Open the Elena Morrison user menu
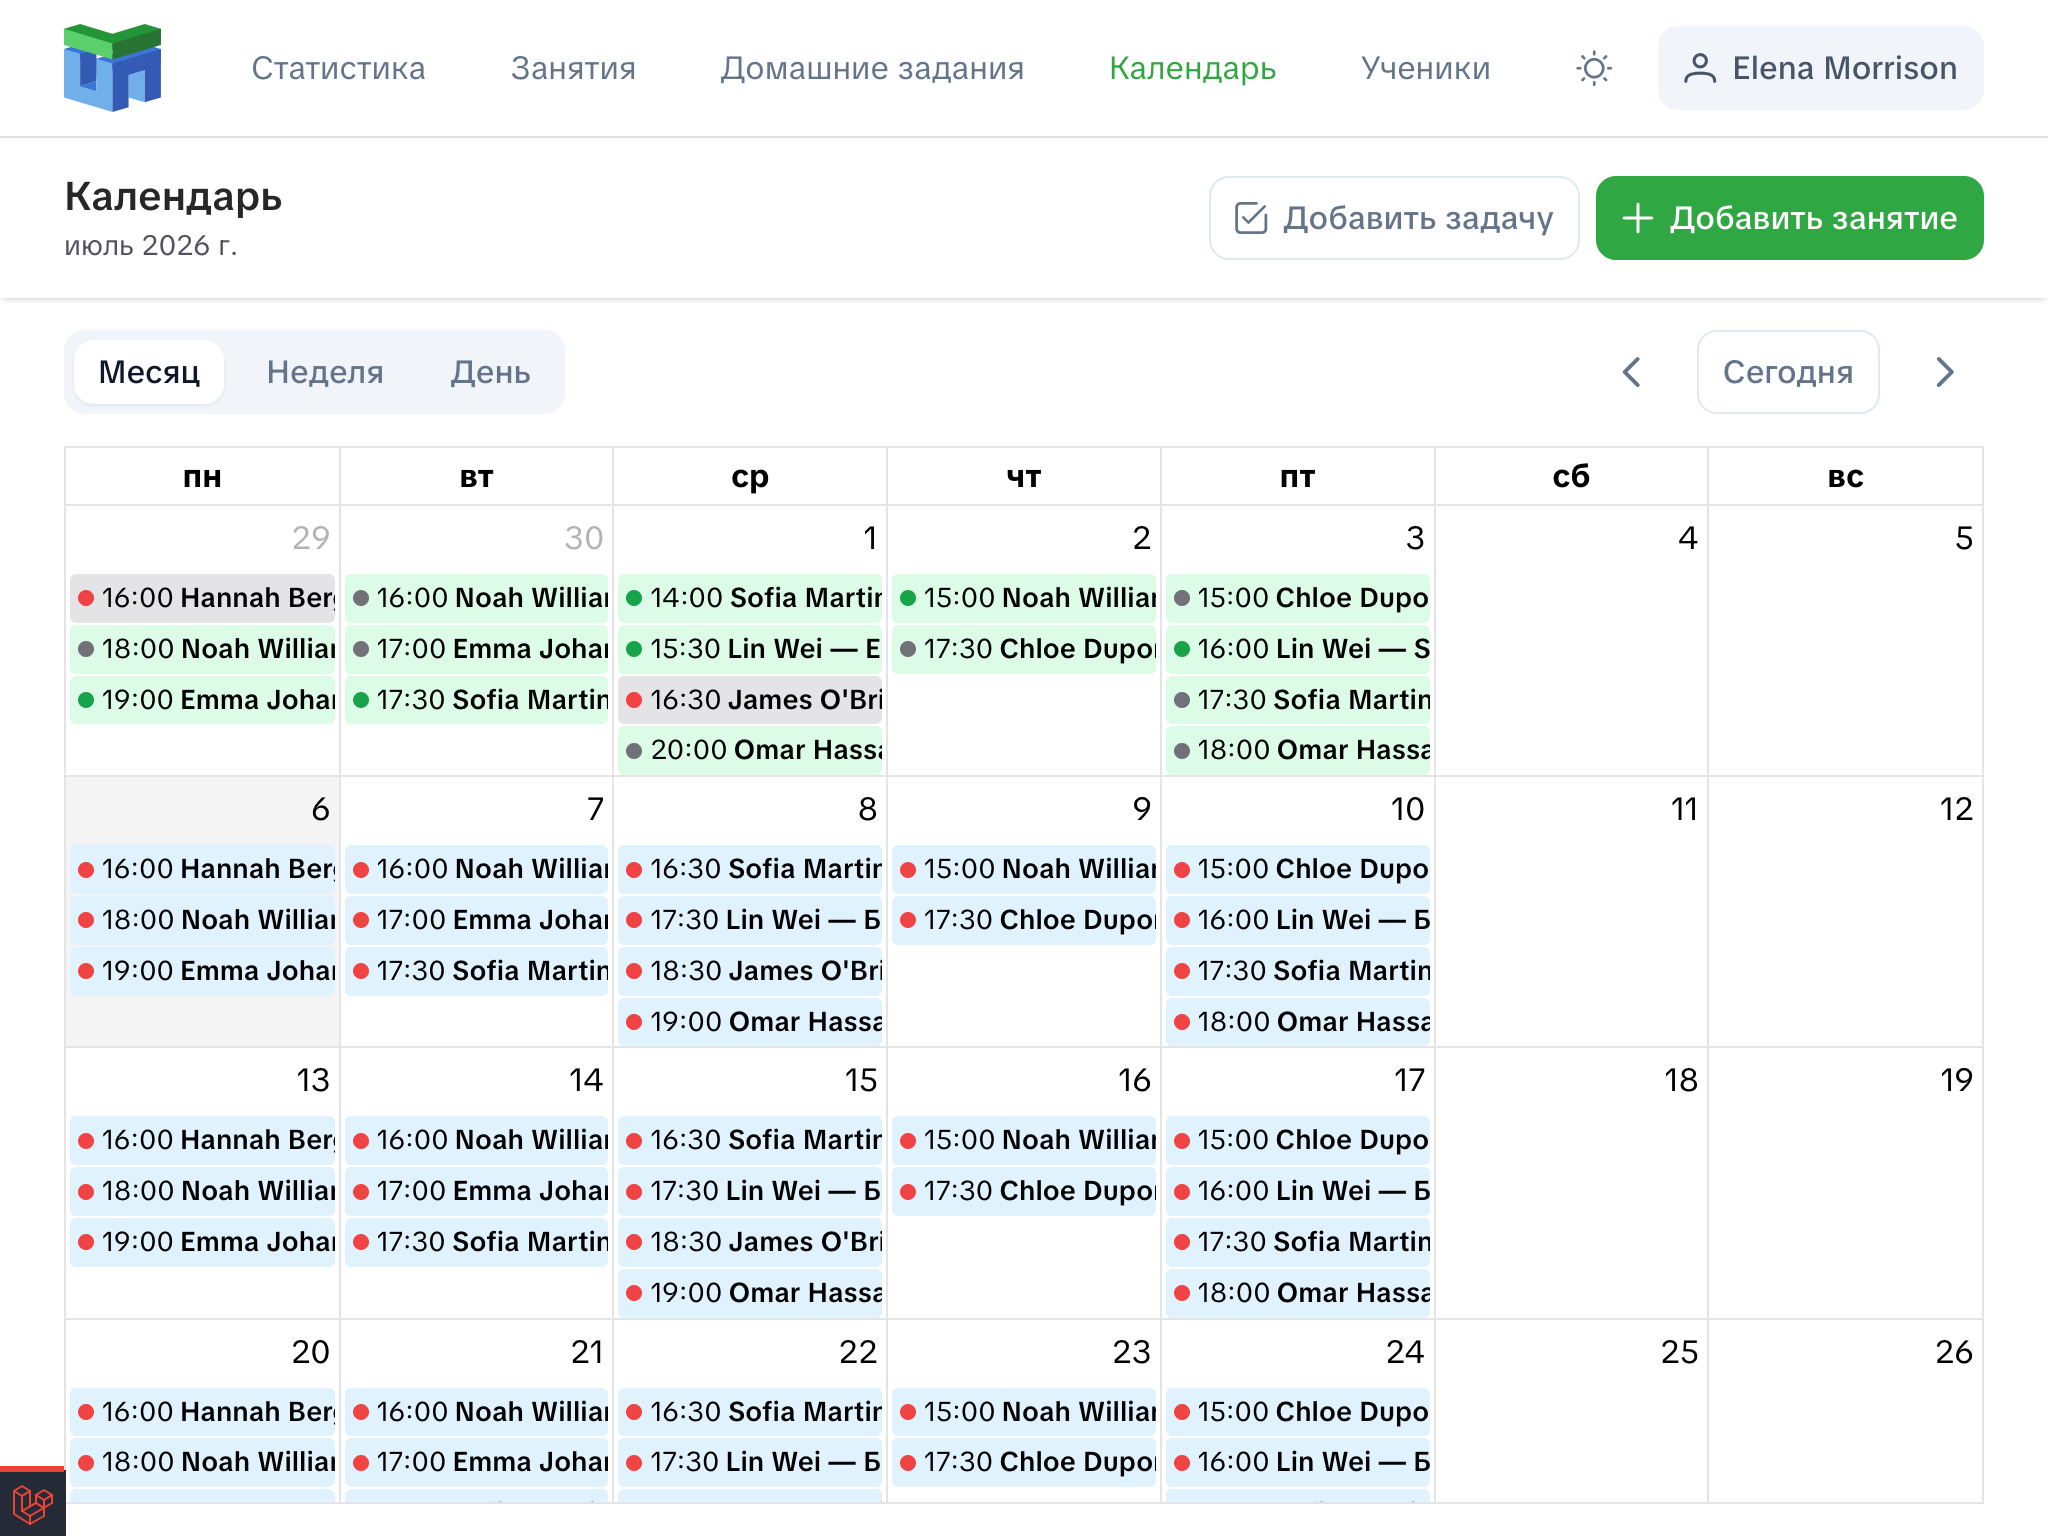 [x=1820, y=68]
